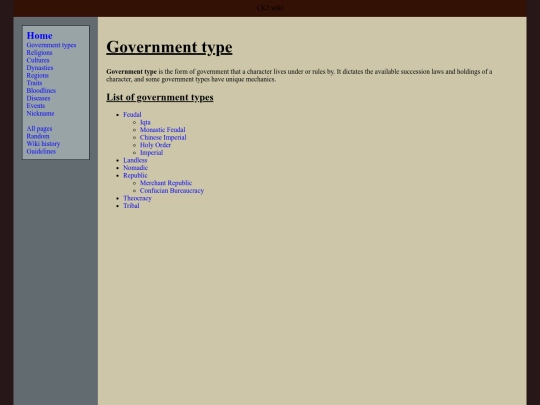Go to Government types in sidebar
540x405 pixels.
click(51, 45)
